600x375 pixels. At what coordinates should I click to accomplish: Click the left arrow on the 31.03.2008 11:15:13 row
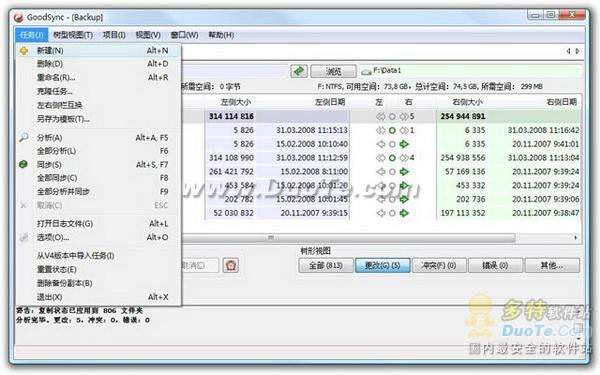click(x=380, y=130)
